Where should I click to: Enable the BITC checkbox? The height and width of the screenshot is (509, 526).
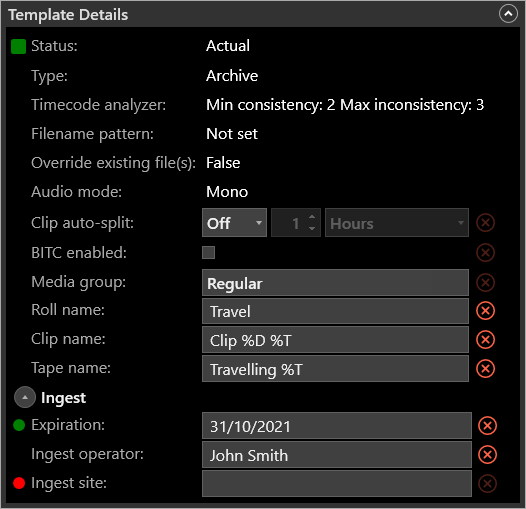(208, 252)
